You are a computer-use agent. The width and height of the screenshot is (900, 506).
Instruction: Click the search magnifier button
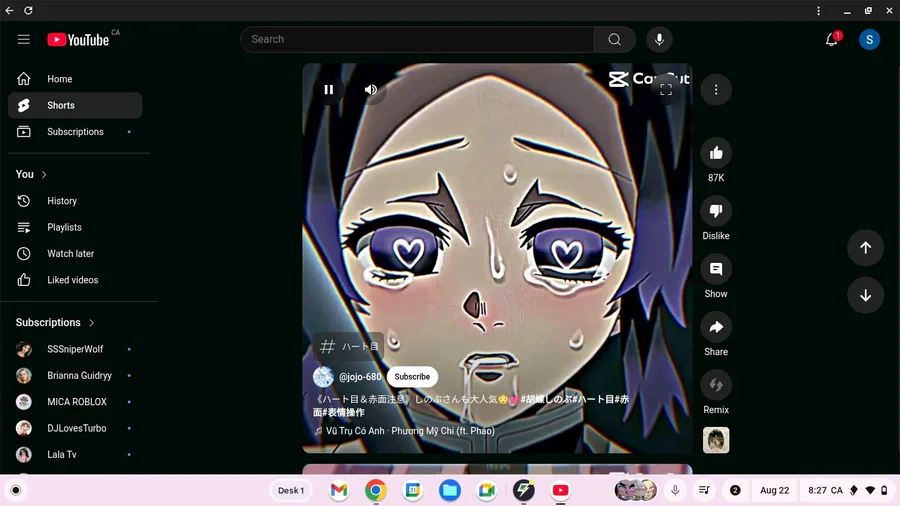614,39
